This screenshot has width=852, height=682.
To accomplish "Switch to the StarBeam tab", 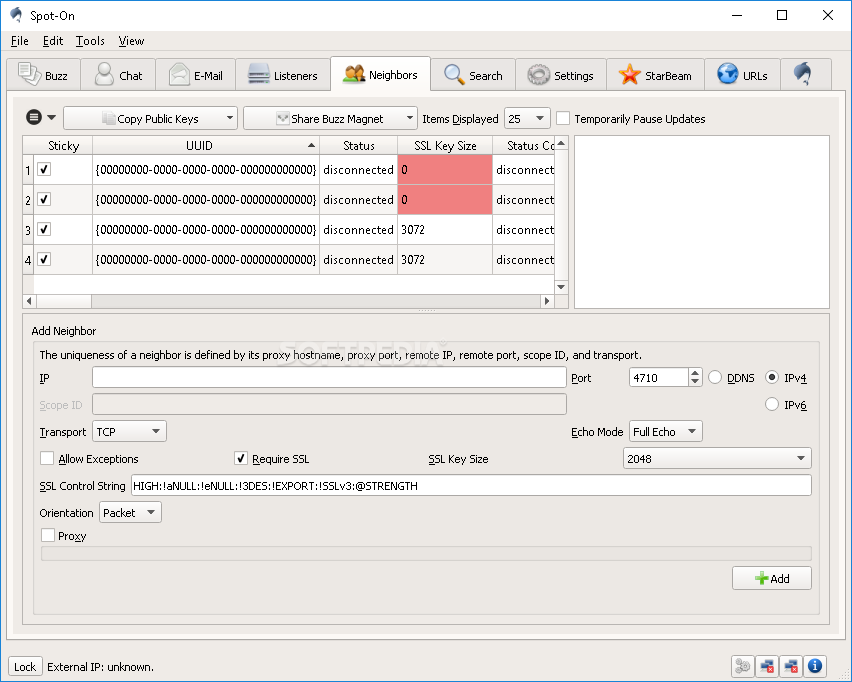I will pyautogui.click(x=655, y=75).
